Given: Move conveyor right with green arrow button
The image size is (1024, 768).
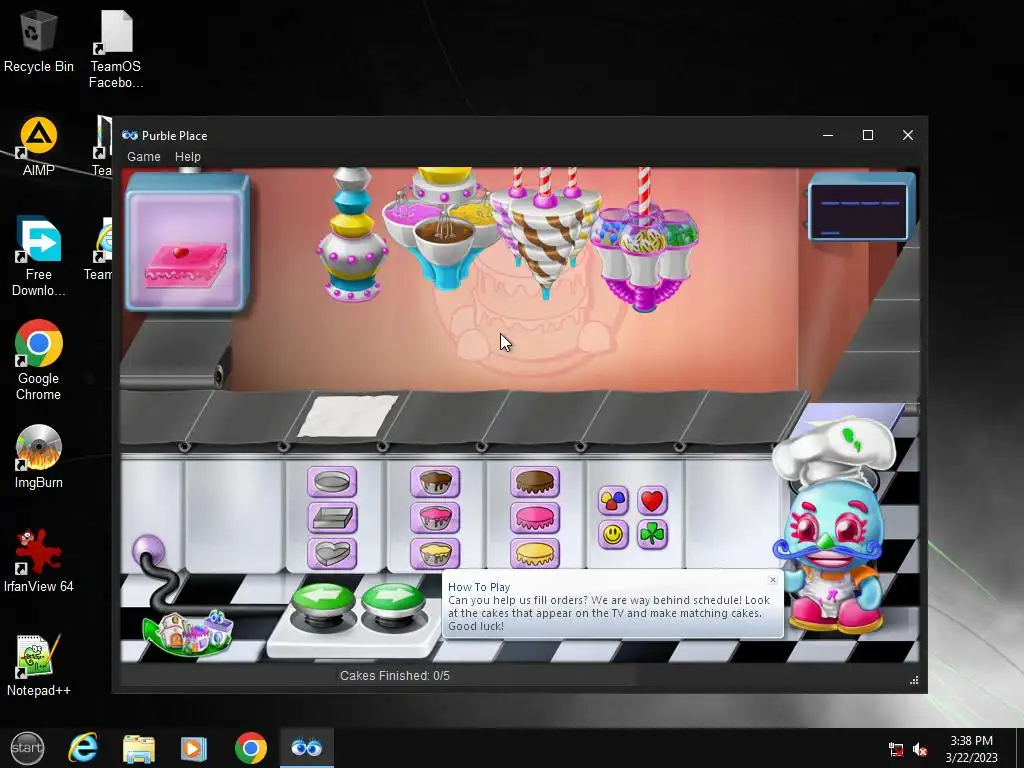Looking at the screenshot, I should click(393, 602).
